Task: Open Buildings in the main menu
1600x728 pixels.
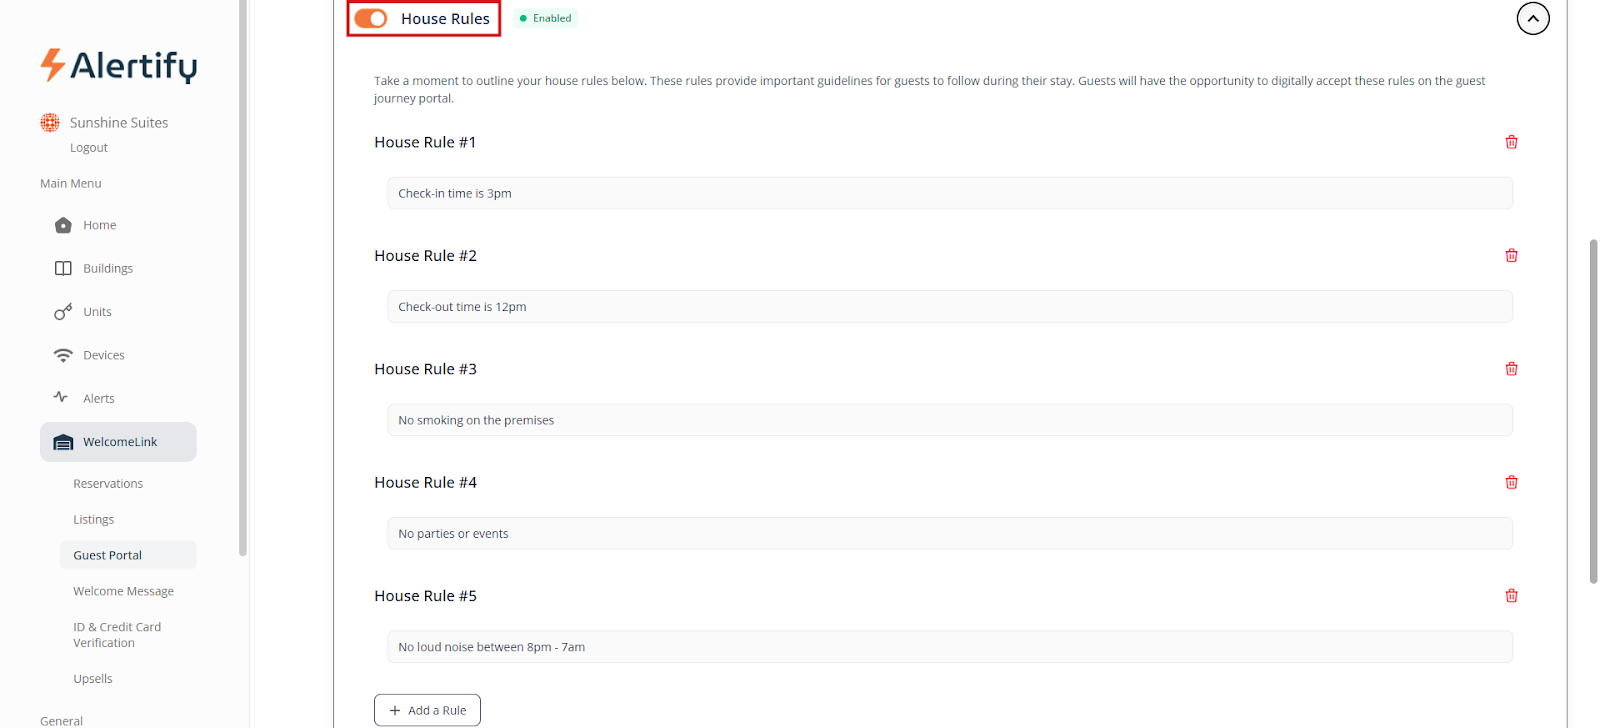Action: tap(107, 268)
